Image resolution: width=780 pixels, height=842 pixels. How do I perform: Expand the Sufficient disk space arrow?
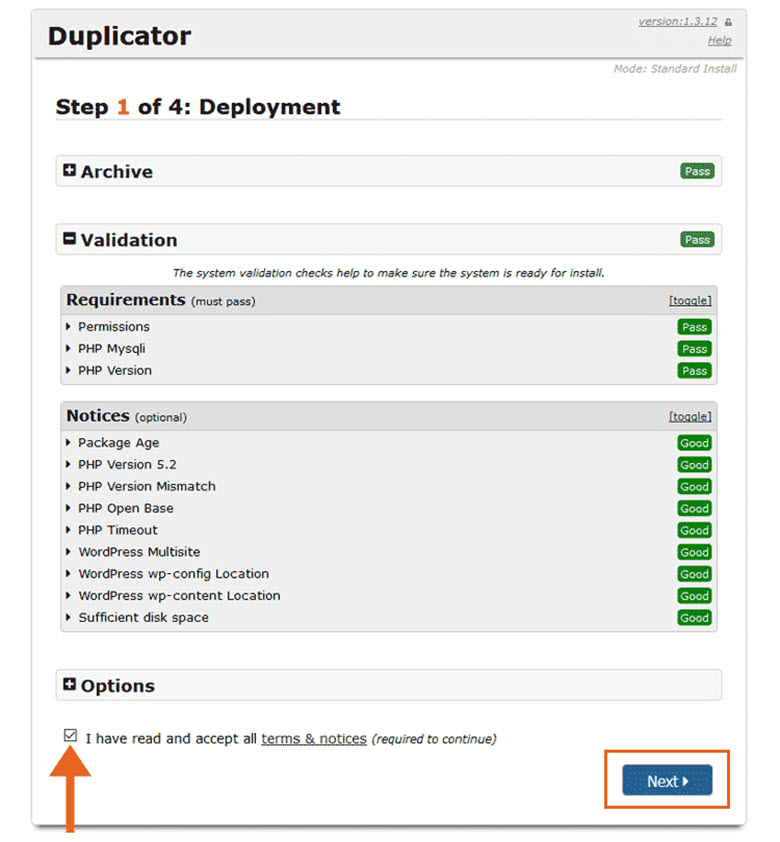pos(68,618)
